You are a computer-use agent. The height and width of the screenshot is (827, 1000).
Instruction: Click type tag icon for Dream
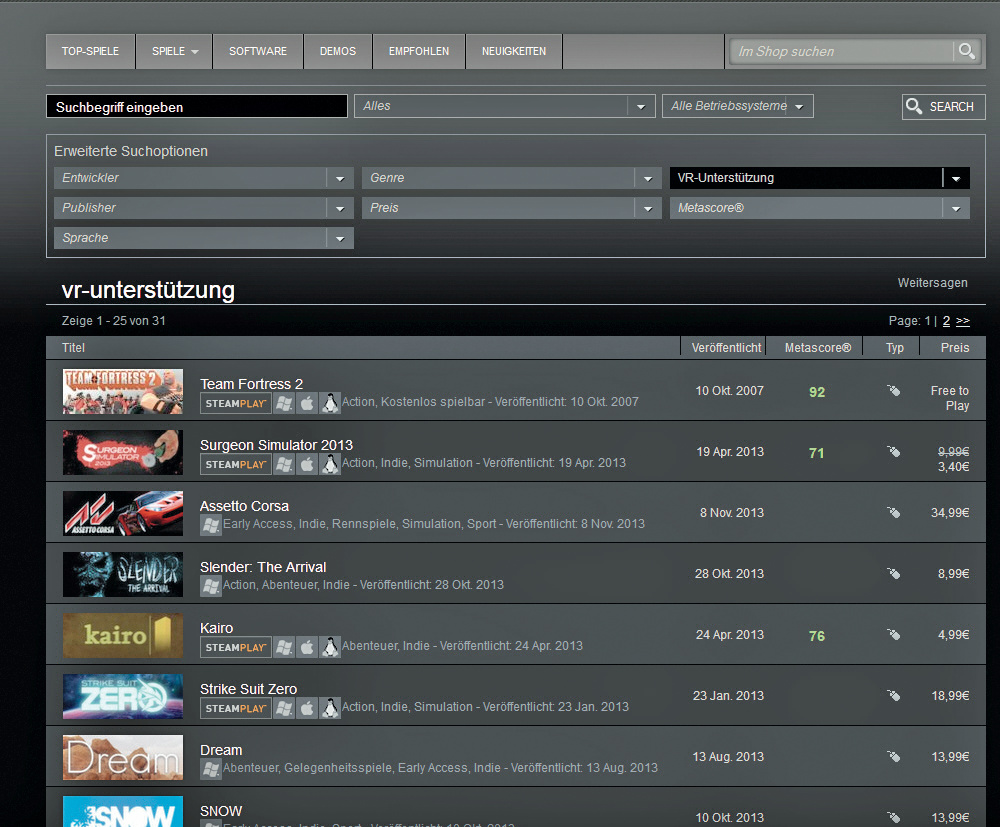tap(893, 756)
